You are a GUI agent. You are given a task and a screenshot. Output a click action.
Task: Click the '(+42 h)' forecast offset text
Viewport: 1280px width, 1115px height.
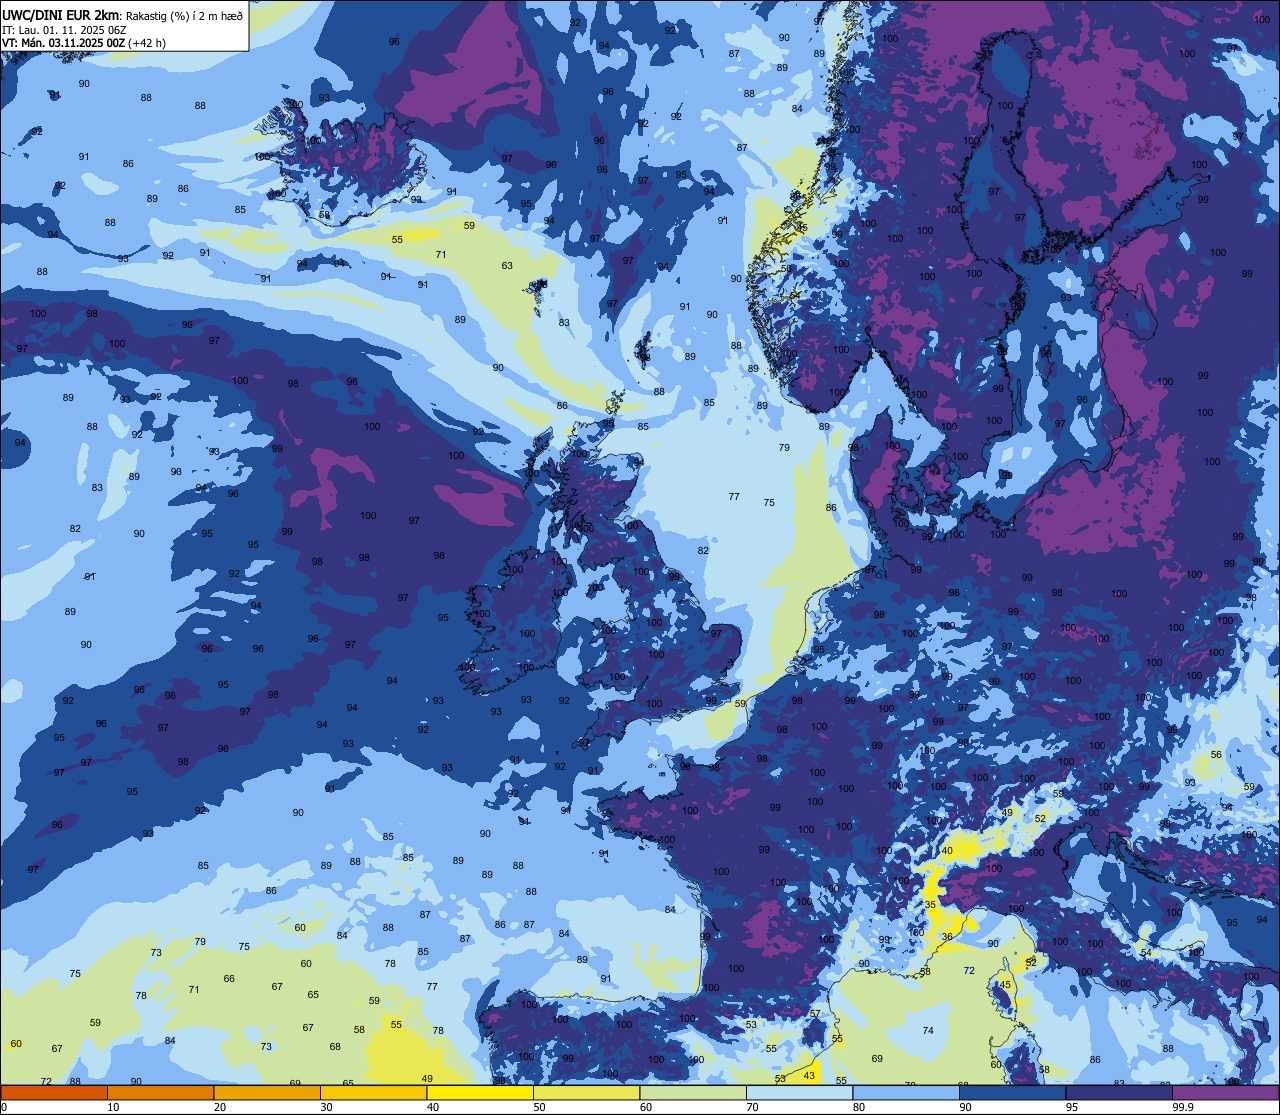click(x=146, y=43)
